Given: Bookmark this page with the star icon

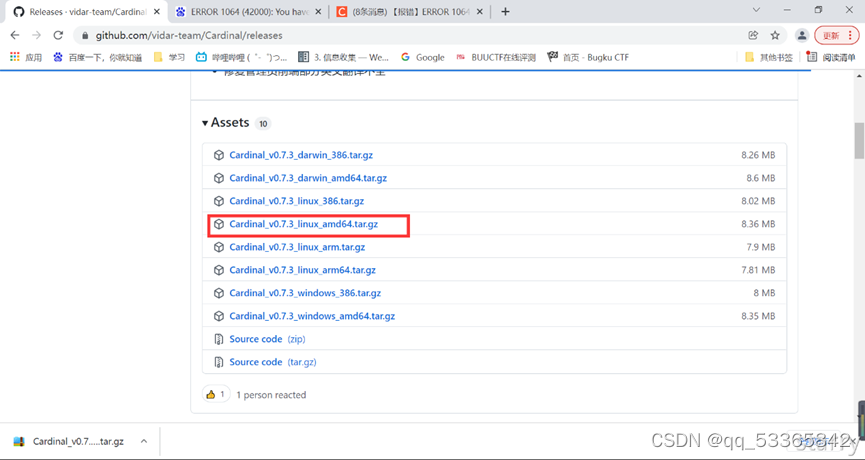Looking at the screenshot, I should tap(775, 35).
